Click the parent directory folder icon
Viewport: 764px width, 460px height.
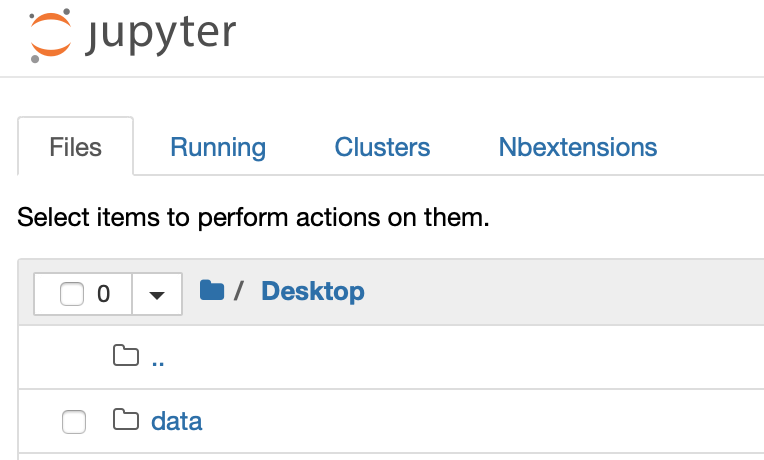[125, 356]
